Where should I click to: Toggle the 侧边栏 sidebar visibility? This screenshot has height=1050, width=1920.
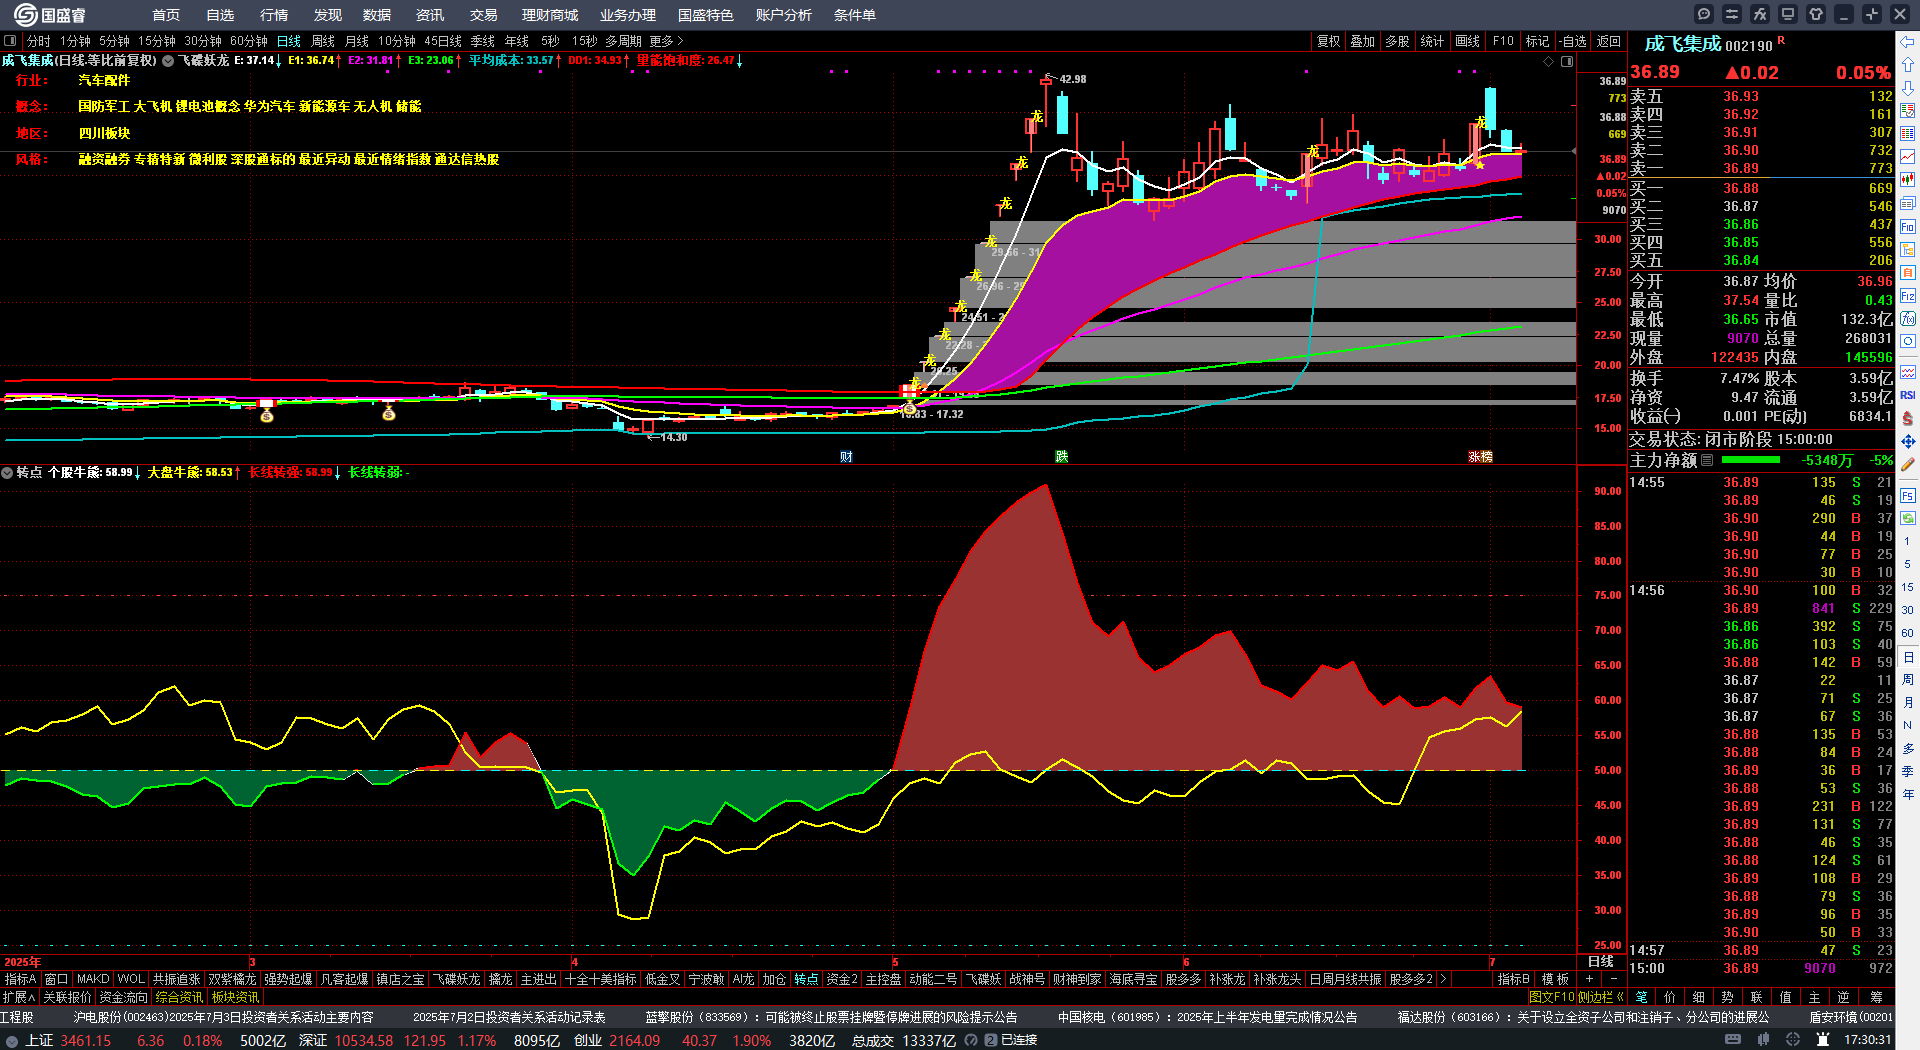tap(1601, 997)
